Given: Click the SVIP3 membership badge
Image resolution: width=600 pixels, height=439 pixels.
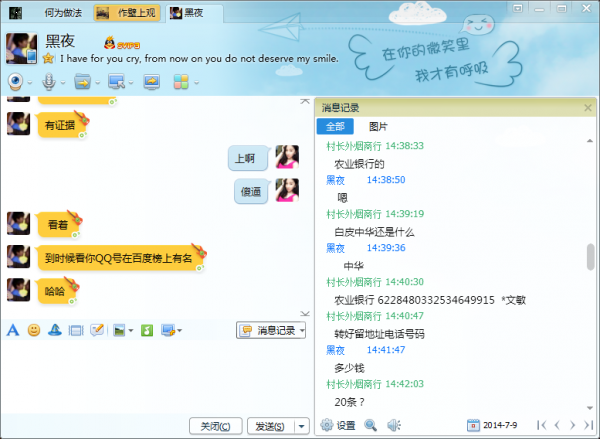Looking at the screenshot, I should pos(122,43).
